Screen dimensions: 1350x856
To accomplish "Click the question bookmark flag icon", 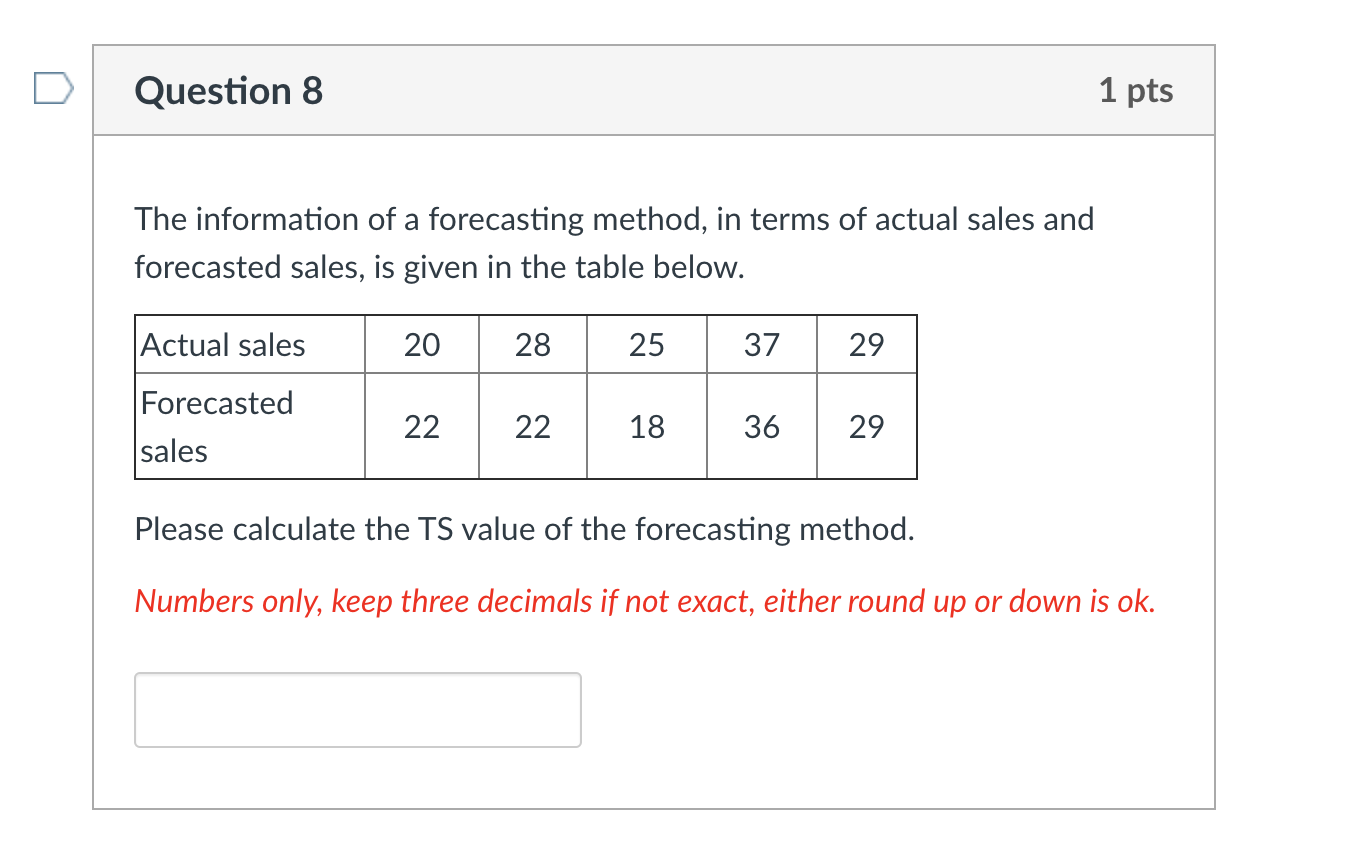I will pyautogui.click(x=52, y=89).
